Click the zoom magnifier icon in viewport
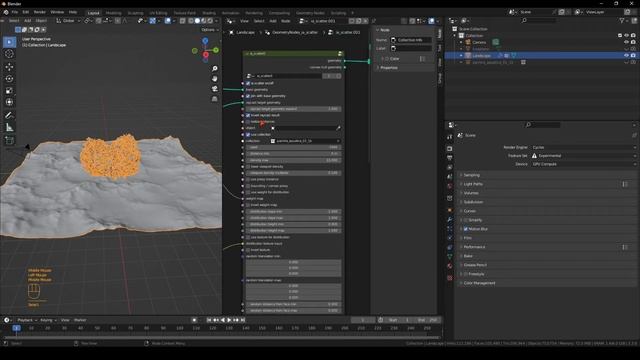640x360 pixels. point(215,69)
